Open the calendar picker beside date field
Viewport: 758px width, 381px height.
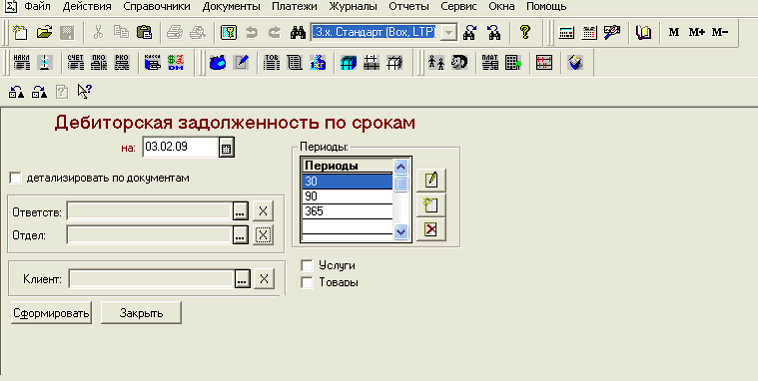tap(226, 148)
